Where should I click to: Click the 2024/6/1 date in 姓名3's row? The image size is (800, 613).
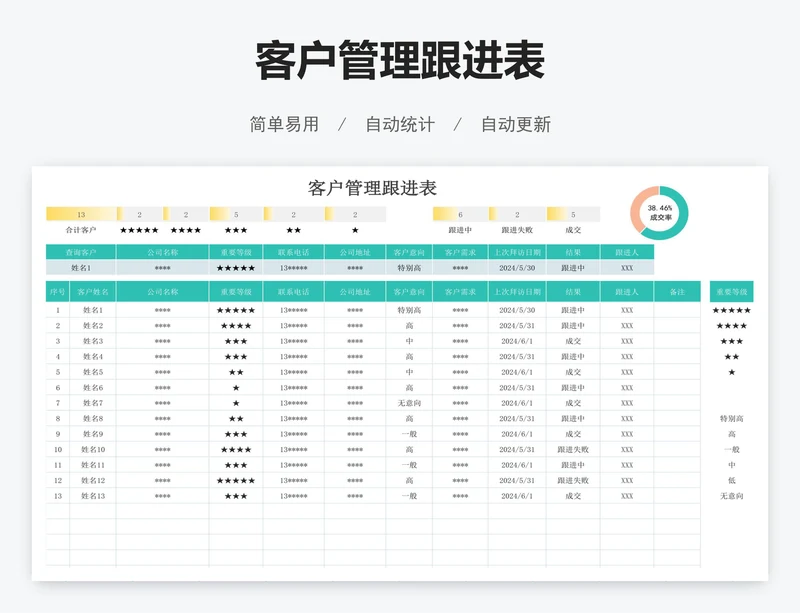point(517,341)
